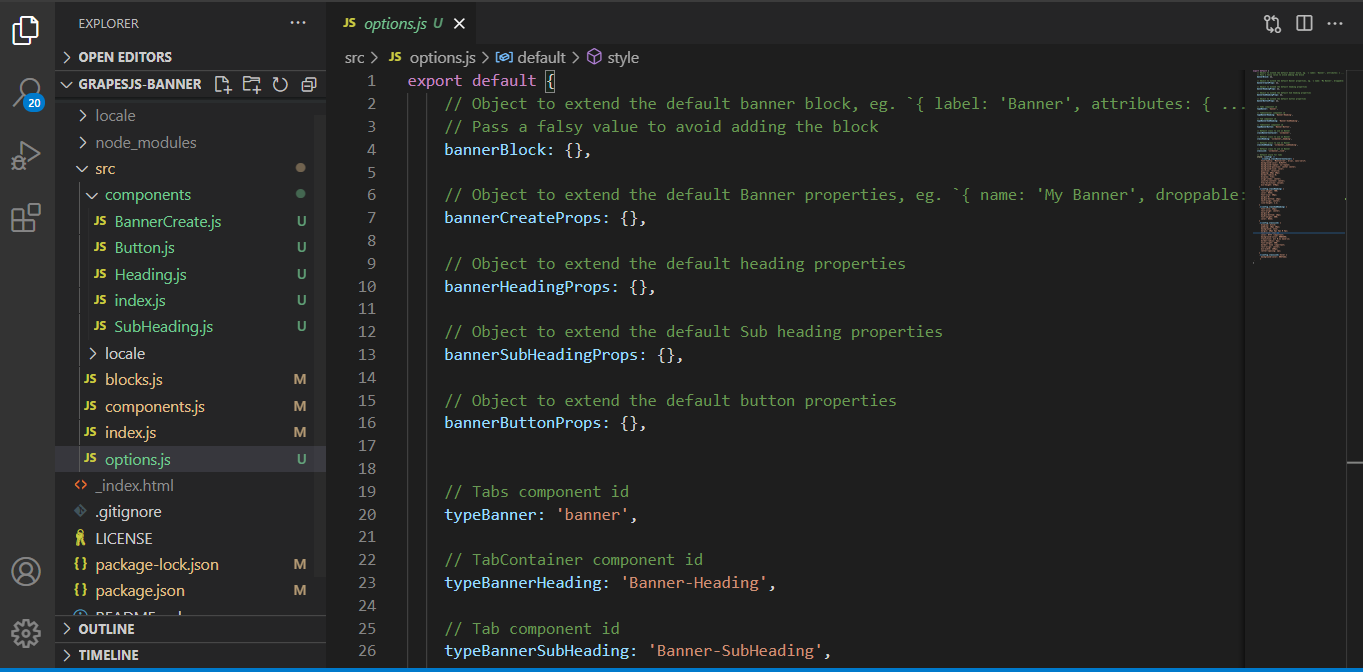Open the Explorer view in activity bar
Viewport: 1363px width, 672px height.
[x=26, y=30]
